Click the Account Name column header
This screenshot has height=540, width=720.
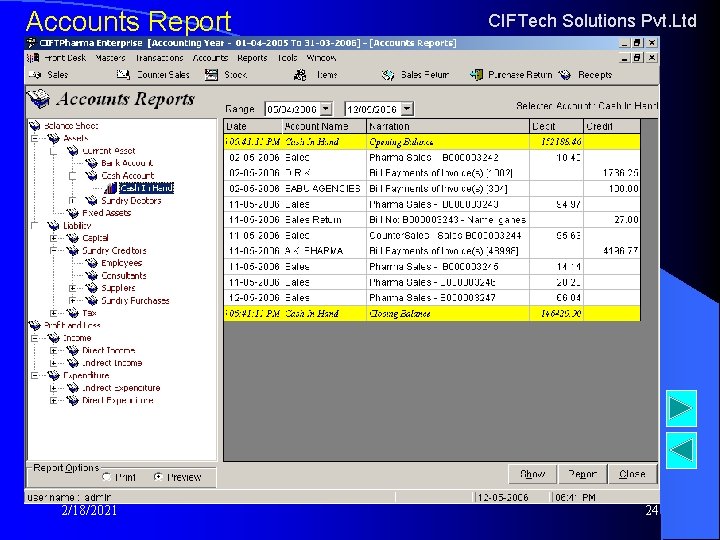point(324,126)
